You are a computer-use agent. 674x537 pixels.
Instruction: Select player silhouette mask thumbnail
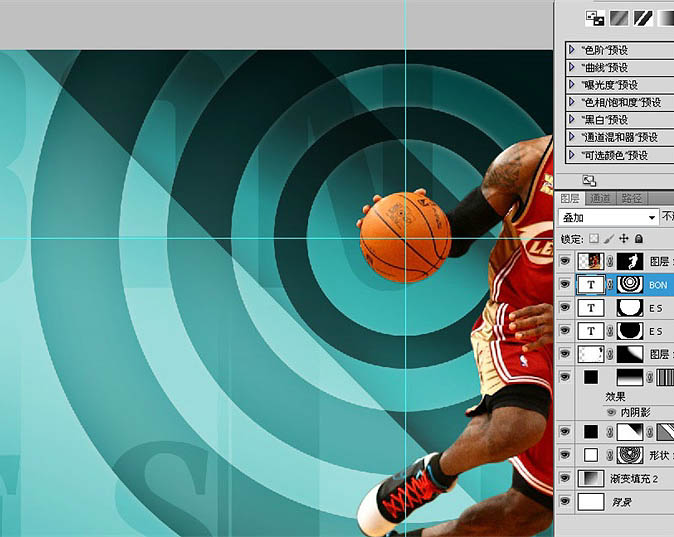pyautogui.click(x=630, y=261)
